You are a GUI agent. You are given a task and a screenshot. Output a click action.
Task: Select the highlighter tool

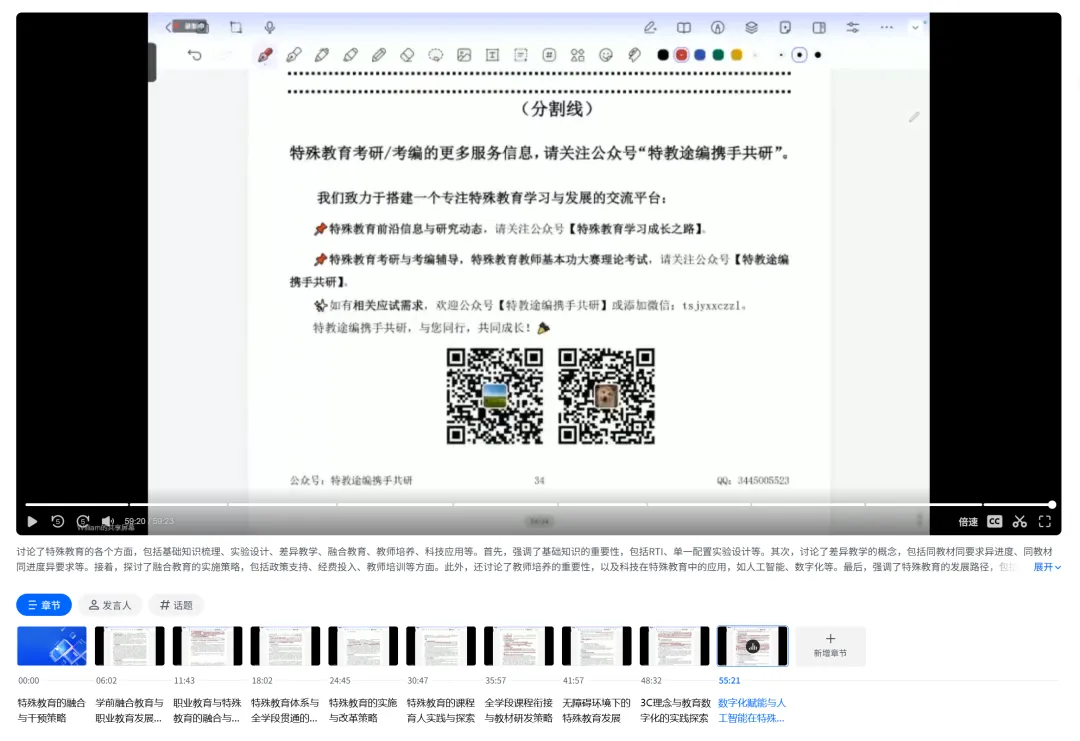pos(351,55)
